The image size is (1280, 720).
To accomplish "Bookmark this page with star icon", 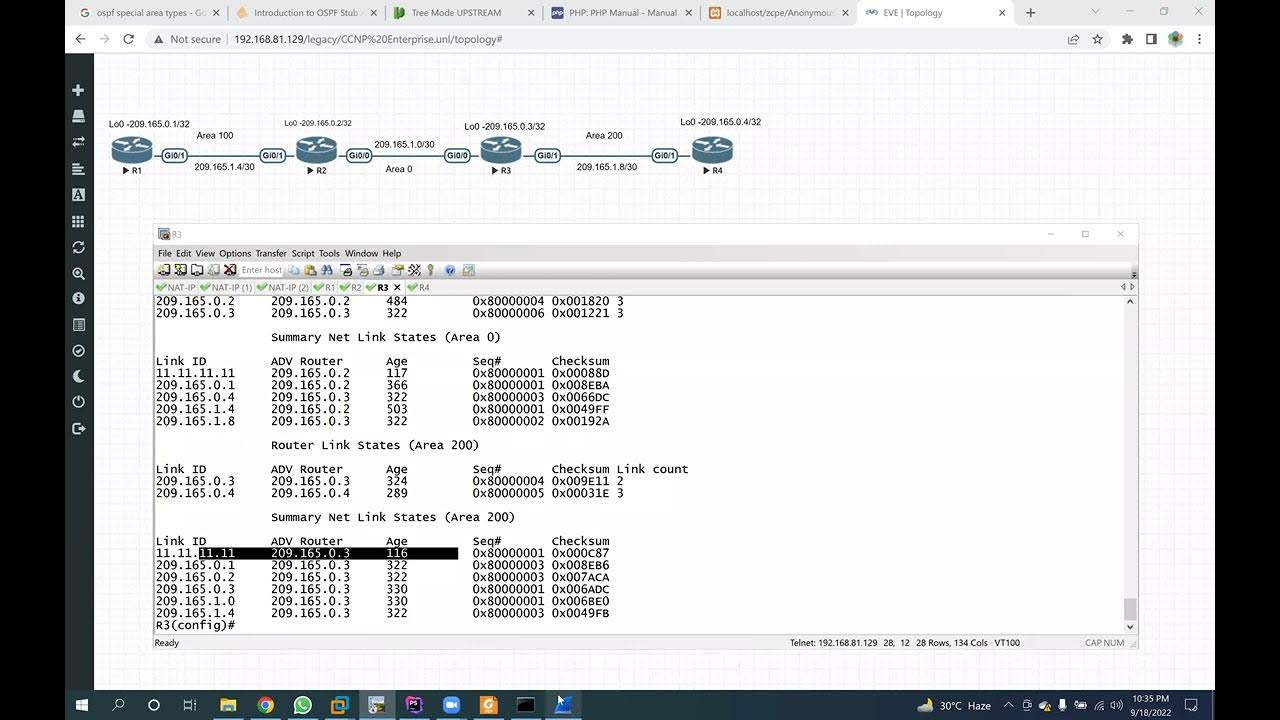I will [x=1097, y=39].
